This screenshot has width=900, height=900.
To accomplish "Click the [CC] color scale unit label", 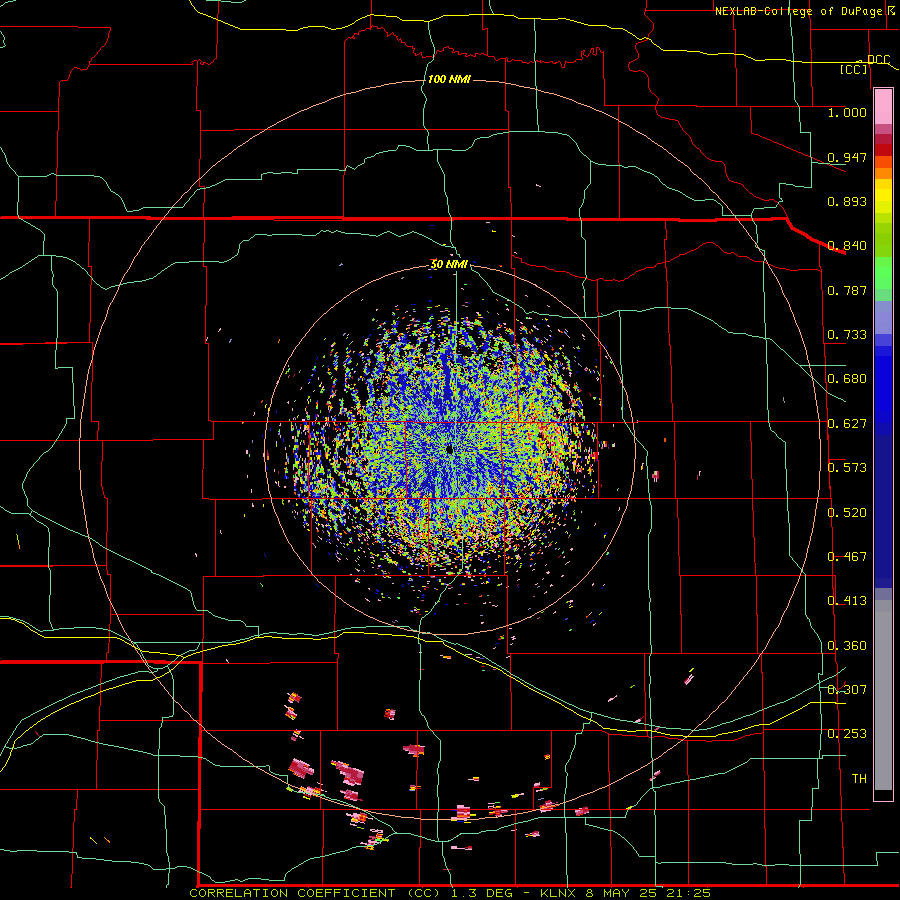I will pyautogui.click(x=854, y=69).
